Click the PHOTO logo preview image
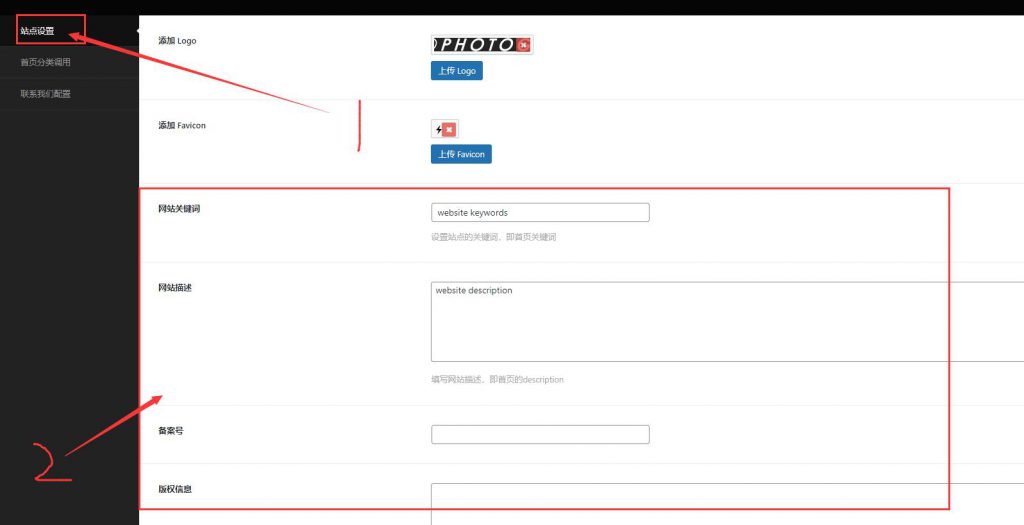Image resolution: width=1024 pixels, height=525 pixels. tap(475, 44)
